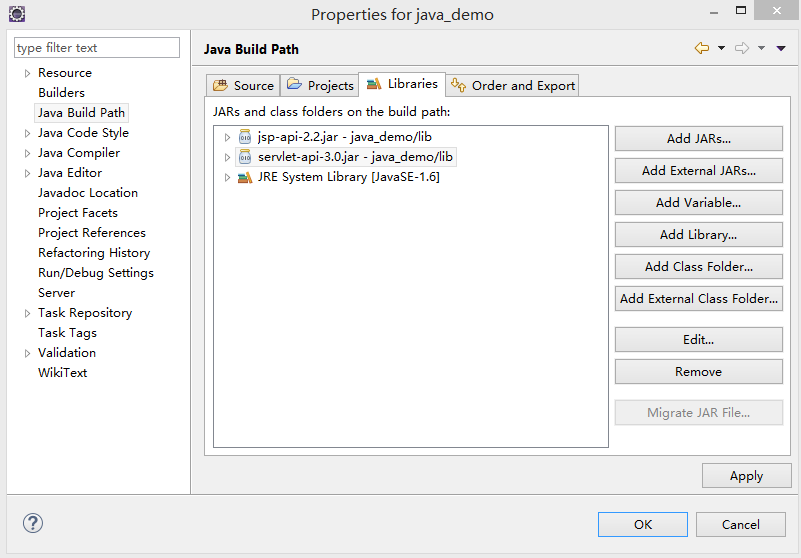Click the Add External JARs button

pos(698,170)
